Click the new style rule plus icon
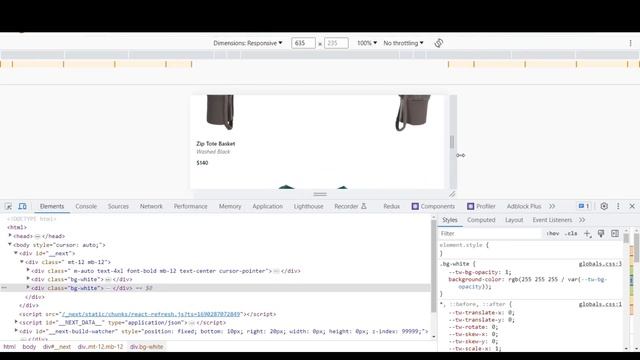This screenshot has height=360, width=640. click(x=587, y=233)
